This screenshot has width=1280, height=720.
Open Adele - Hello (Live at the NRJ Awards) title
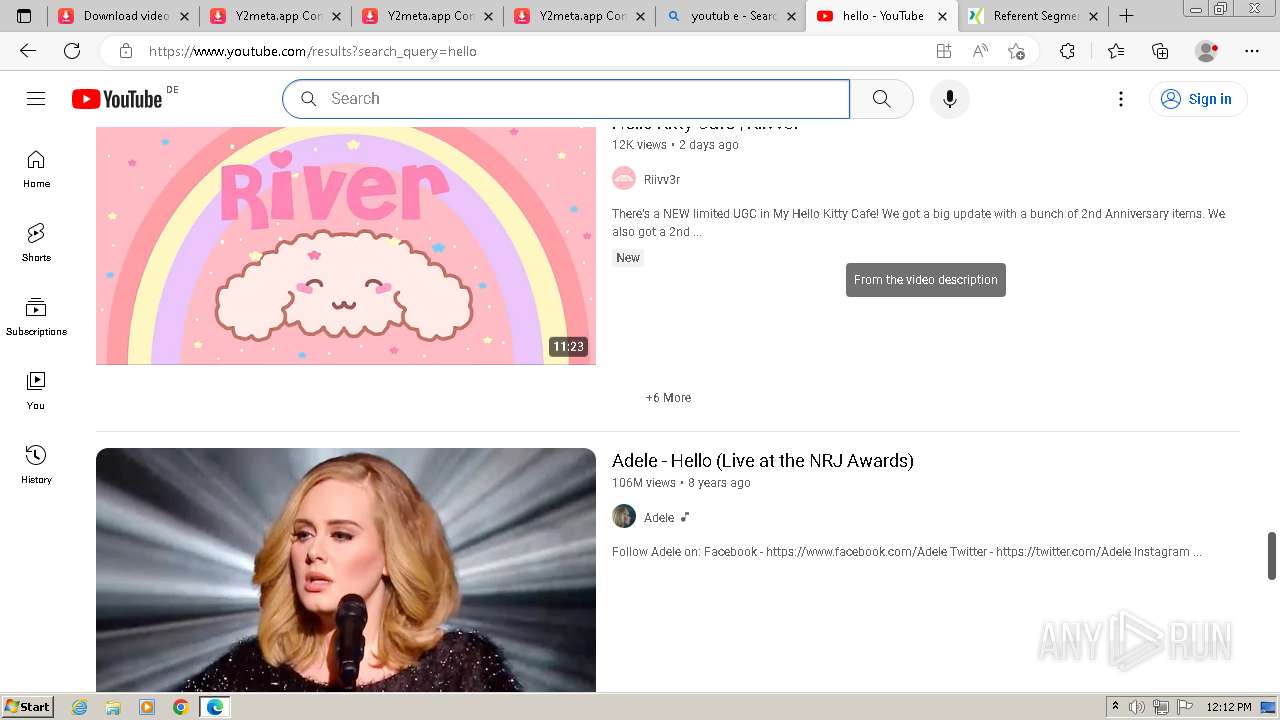point(763,460)
